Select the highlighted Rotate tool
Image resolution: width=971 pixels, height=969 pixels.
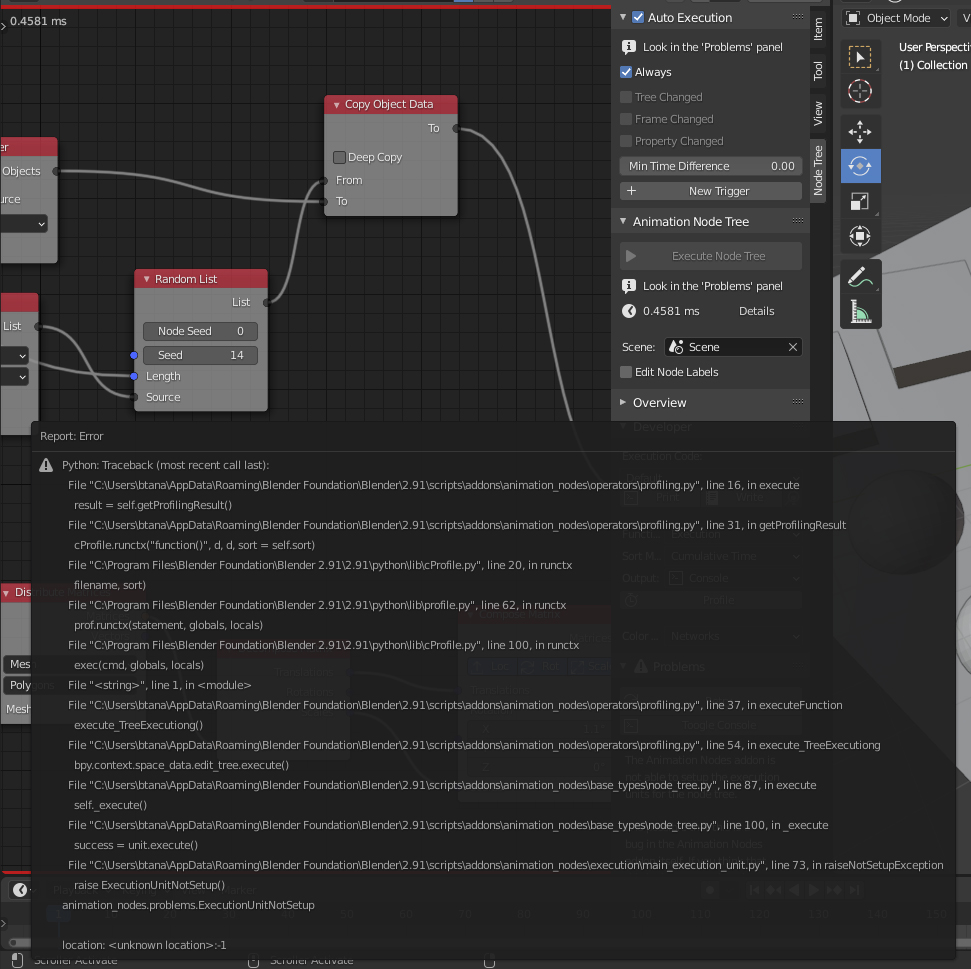pyautogui.click(x=860, y=166)
